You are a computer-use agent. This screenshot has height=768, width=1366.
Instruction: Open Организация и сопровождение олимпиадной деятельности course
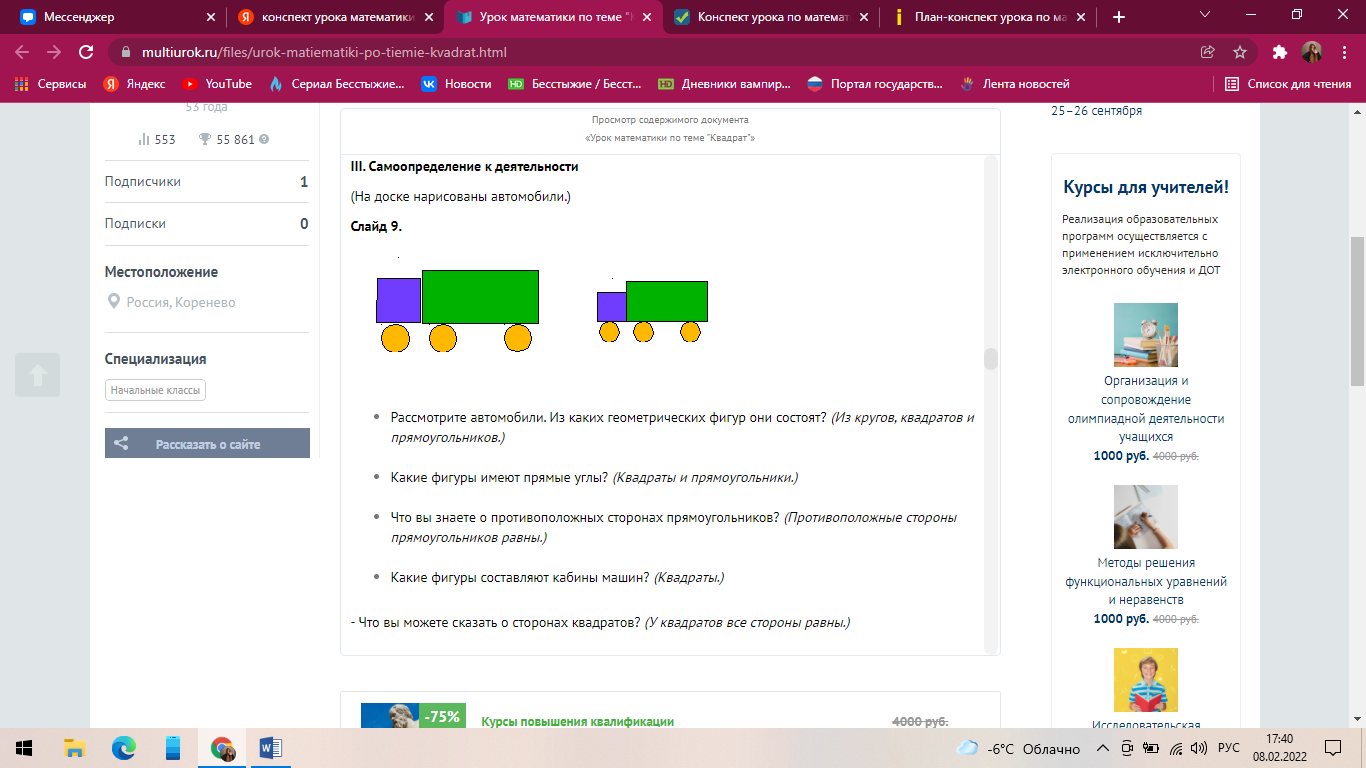coord(1145,409)
